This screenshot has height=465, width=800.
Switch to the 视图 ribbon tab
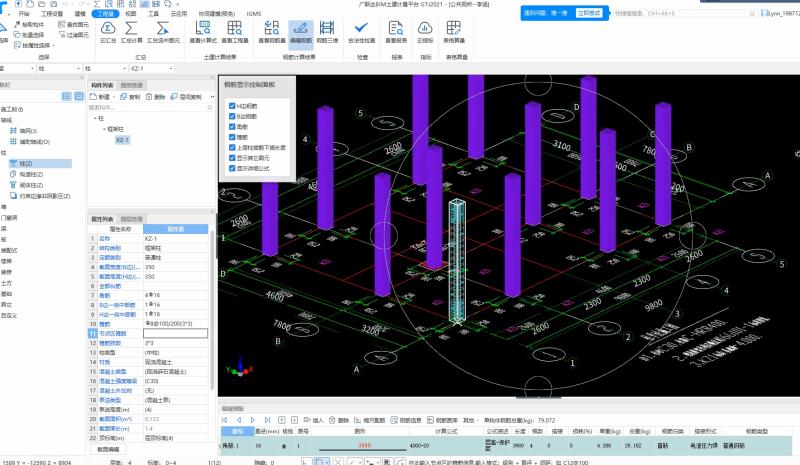pos(131,16)
